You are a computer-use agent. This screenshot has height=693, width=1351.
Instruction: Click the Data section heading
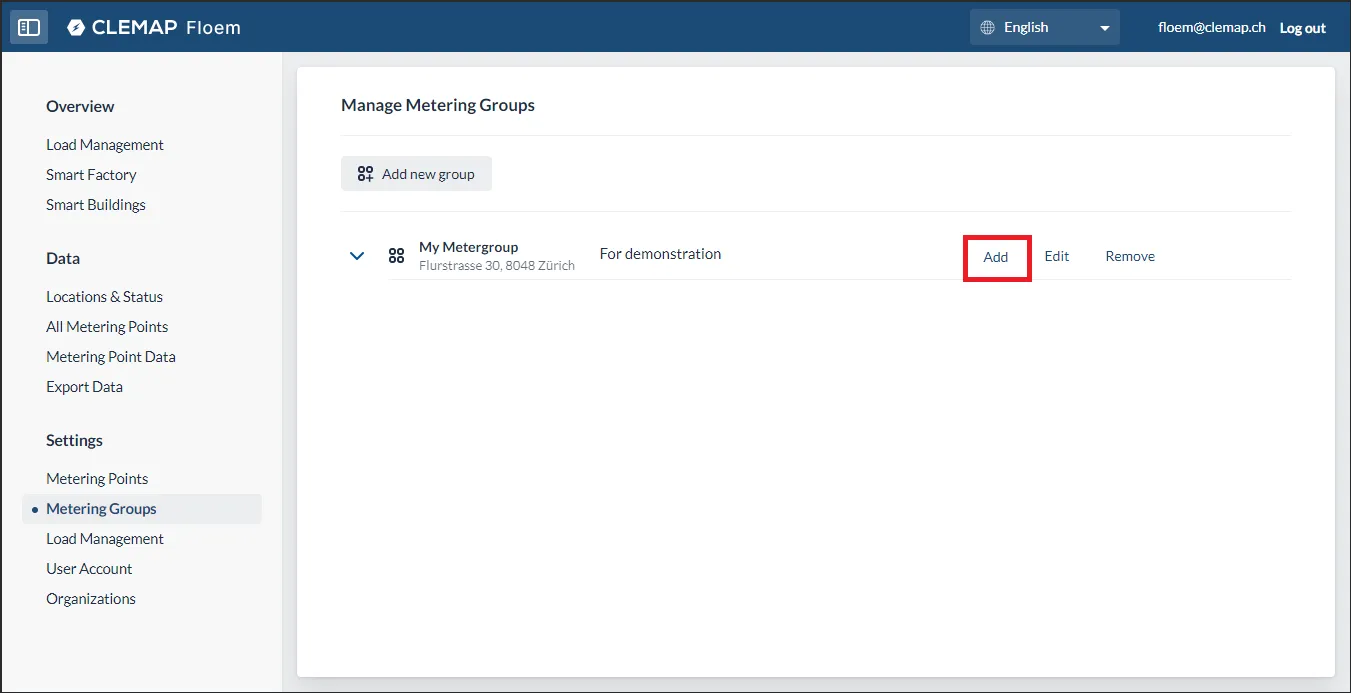(63, 259)
